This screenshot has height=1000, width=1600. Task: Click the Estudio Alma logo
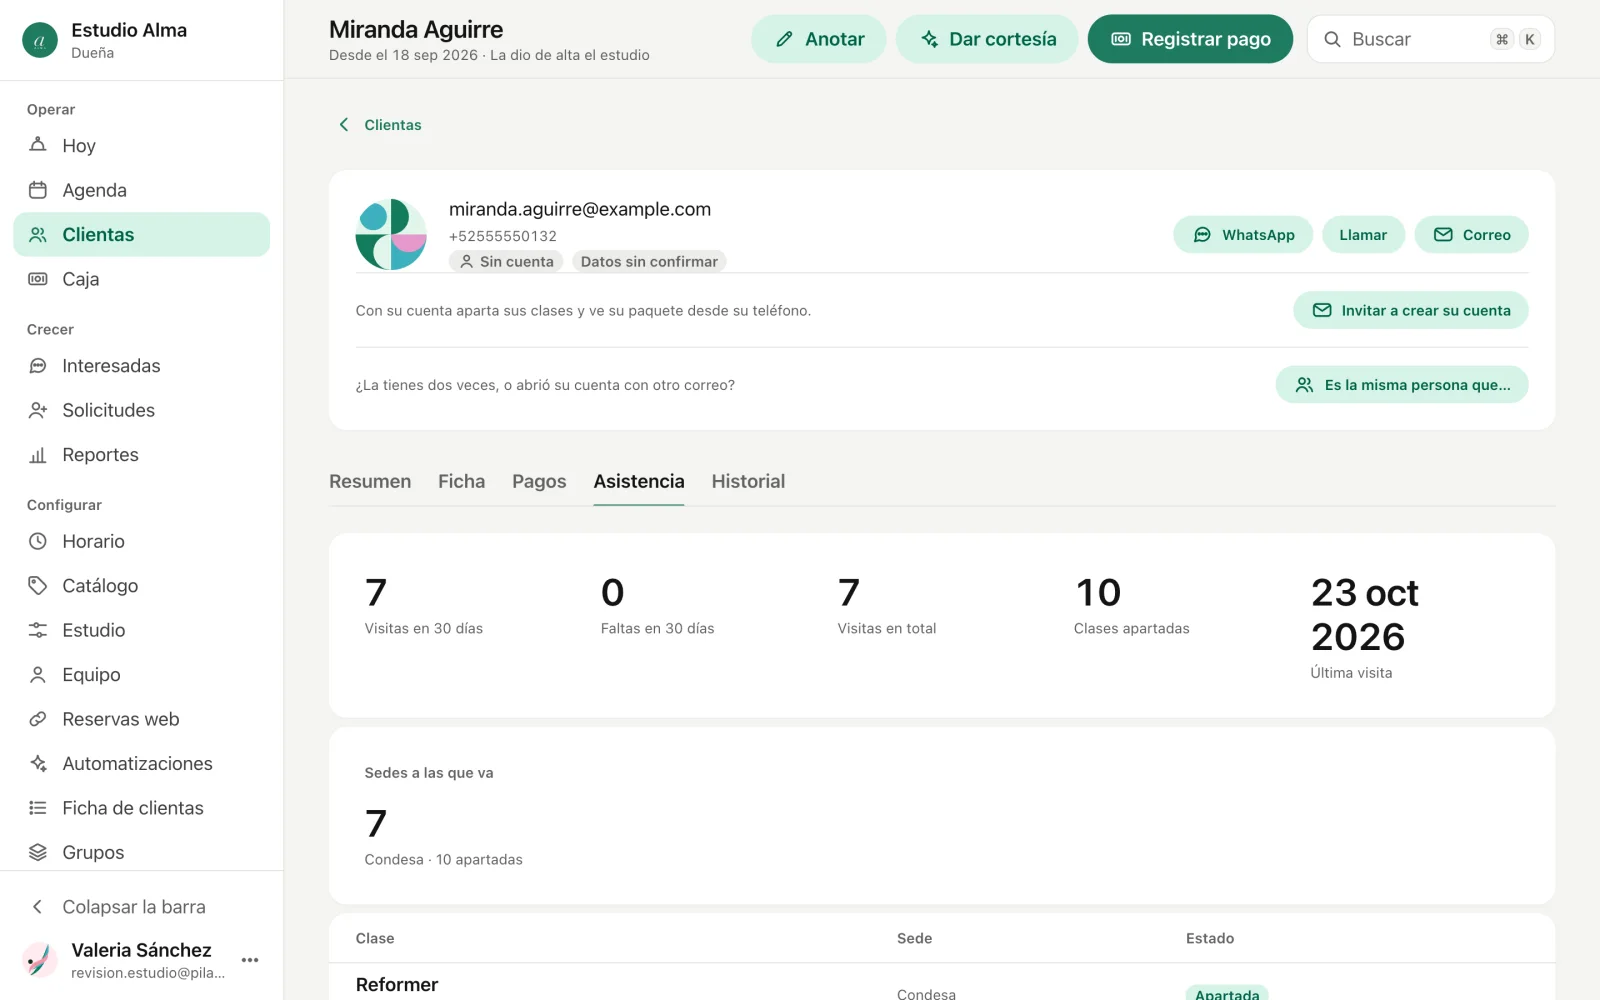coord(40,40)
